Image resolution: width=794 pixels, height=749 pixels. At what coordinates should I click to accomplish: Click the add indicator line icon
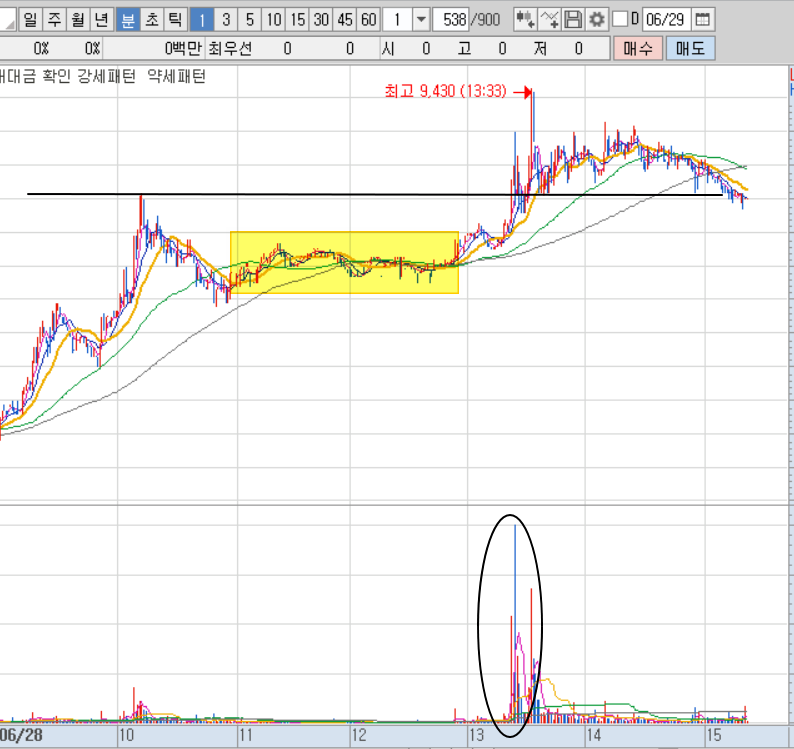pyautogui.click(x=549, y=20)
